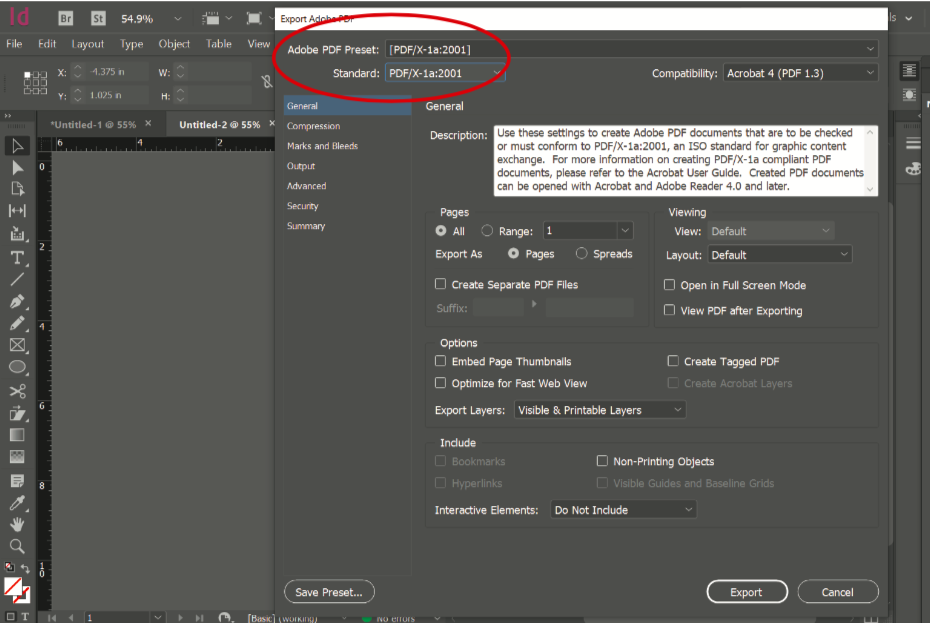Select the Type tool in toolbar
This screenshot has width=930, height=623.
click(x=17, y=257)
